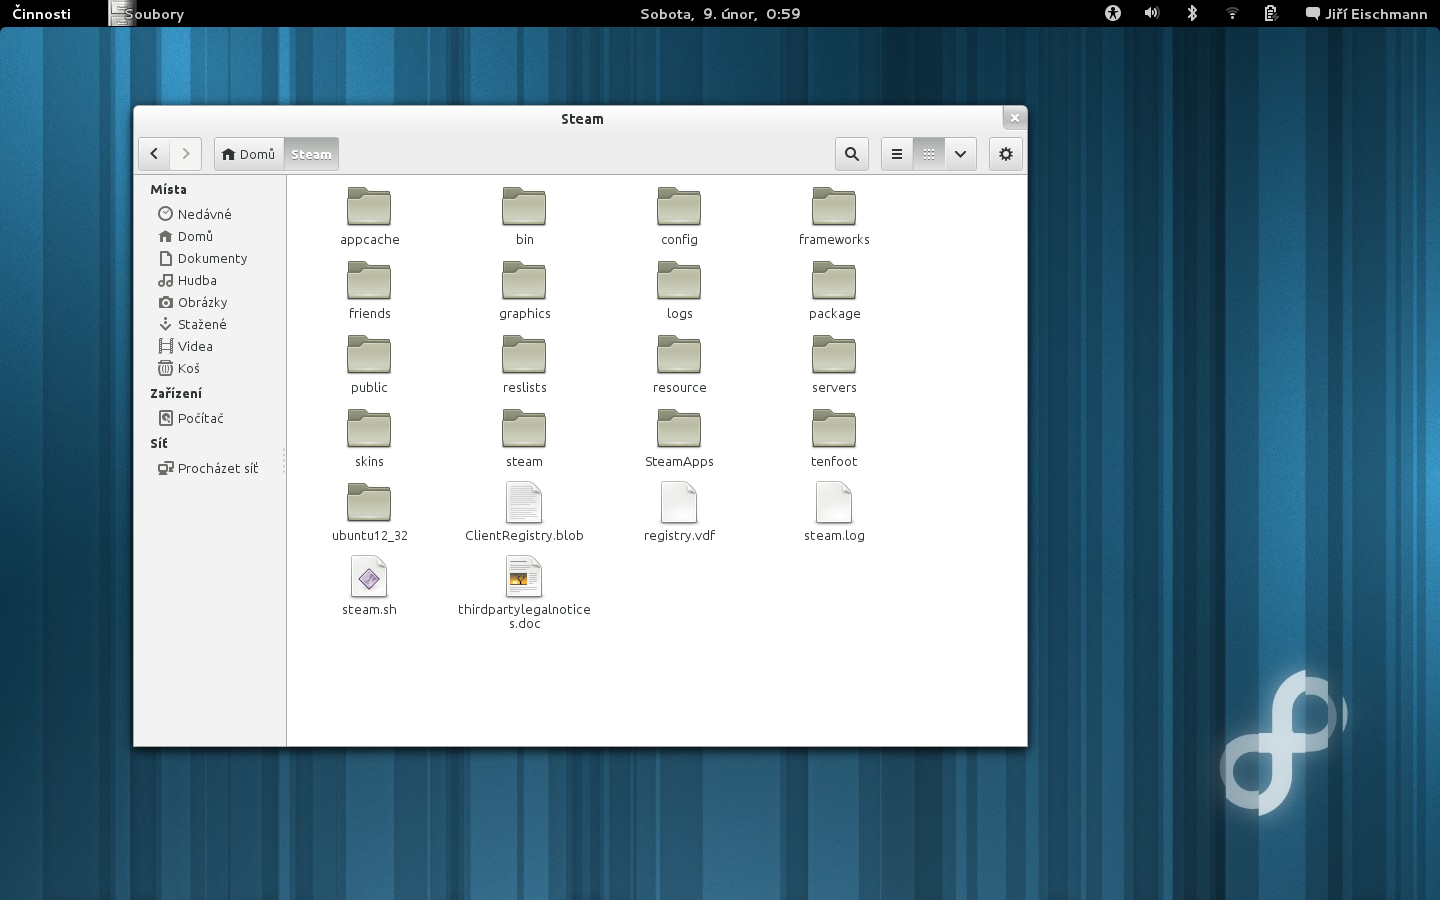Open the Činnosti activities overview
Screen dimensions: 1440x900
[x=42, y=14]
